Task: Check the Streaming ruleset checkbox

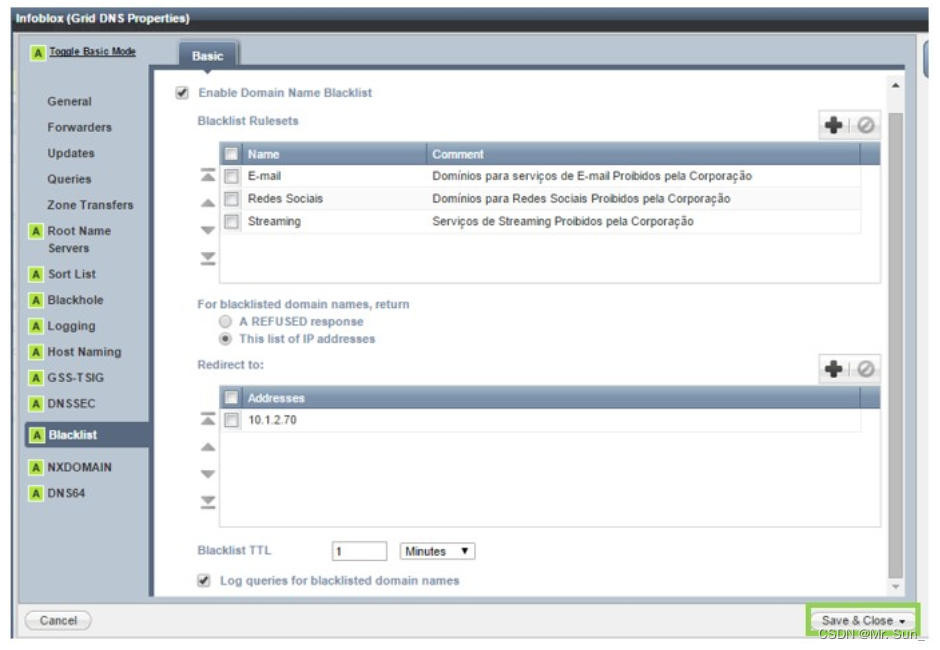Action: point(231,222)
